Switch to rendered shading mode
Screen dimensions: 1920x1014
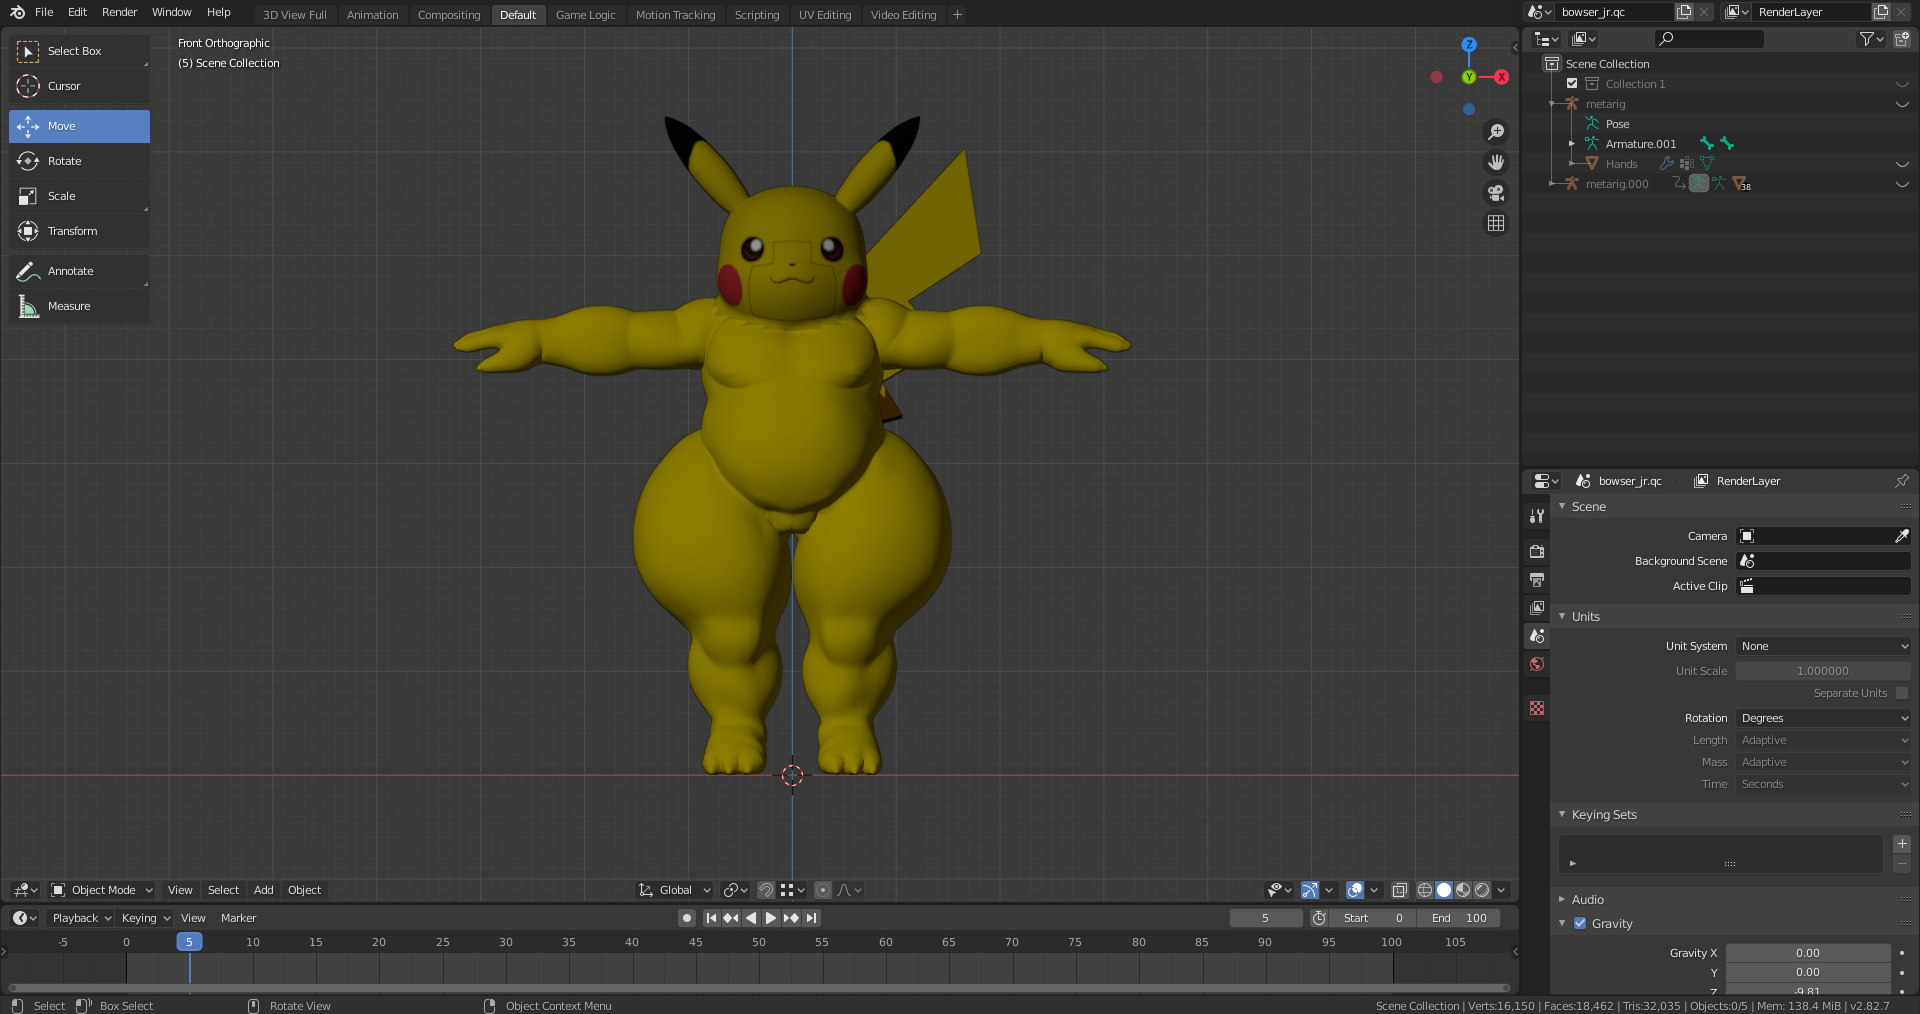(x=1482, y=890)
